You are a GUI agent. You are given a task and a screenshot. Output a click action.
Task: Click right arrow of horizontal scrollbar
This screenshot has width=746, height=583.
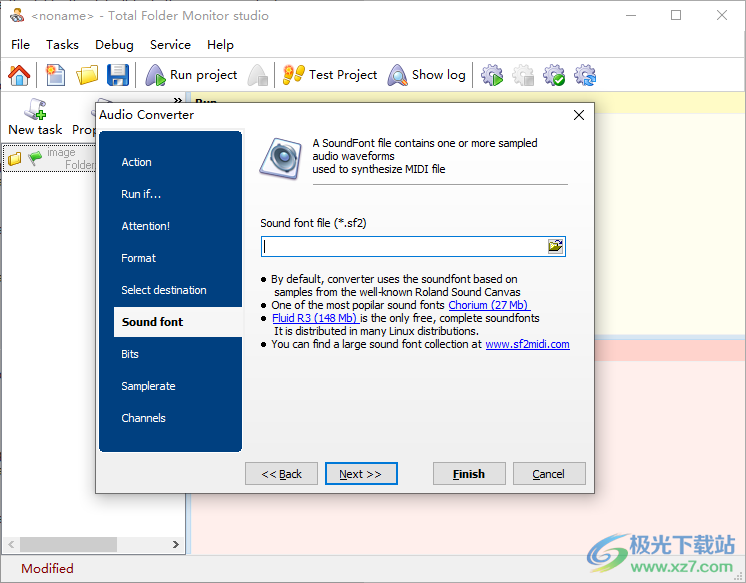[176, 544]
